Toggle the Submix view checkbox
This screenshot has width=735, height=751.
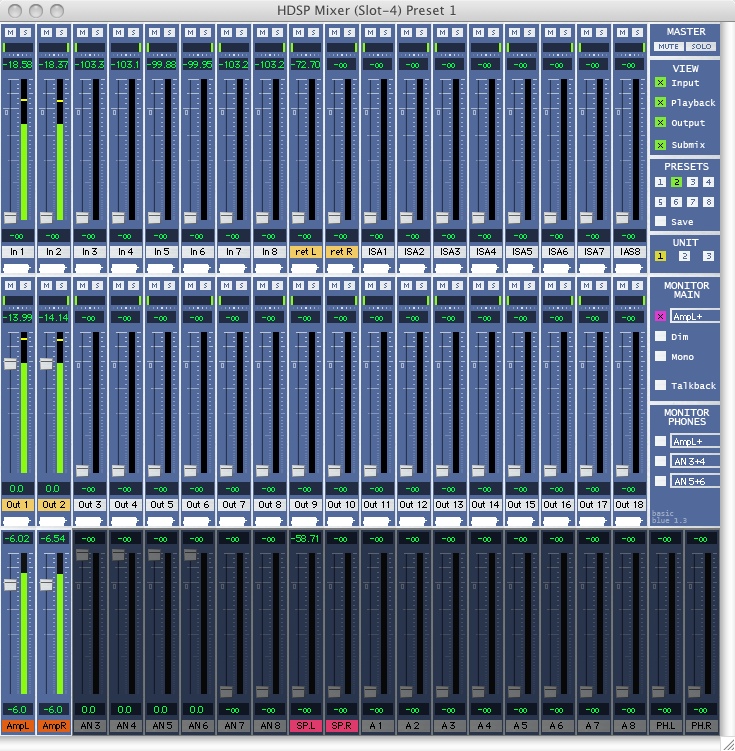[660, 145]
